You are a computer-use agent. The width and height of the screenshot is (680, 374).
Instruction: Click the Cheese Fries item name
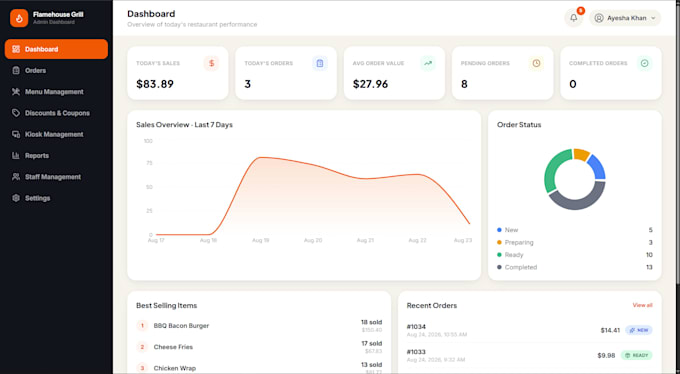pos(173,347)
